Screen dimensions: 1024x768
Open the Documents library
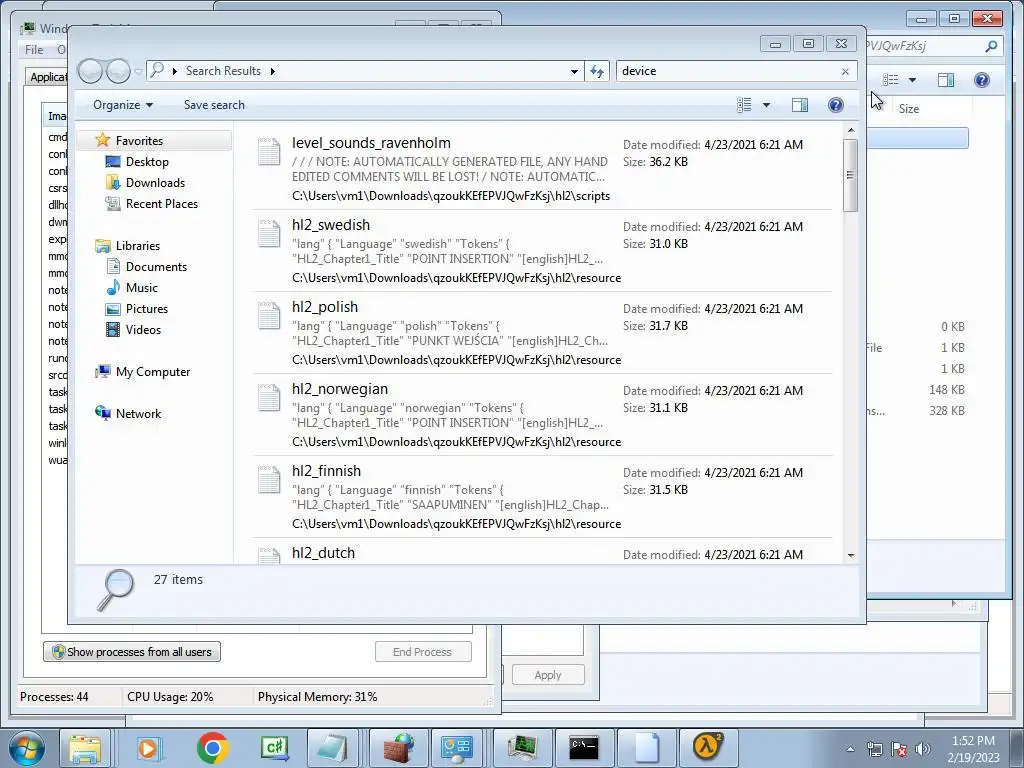click(156, 266)
